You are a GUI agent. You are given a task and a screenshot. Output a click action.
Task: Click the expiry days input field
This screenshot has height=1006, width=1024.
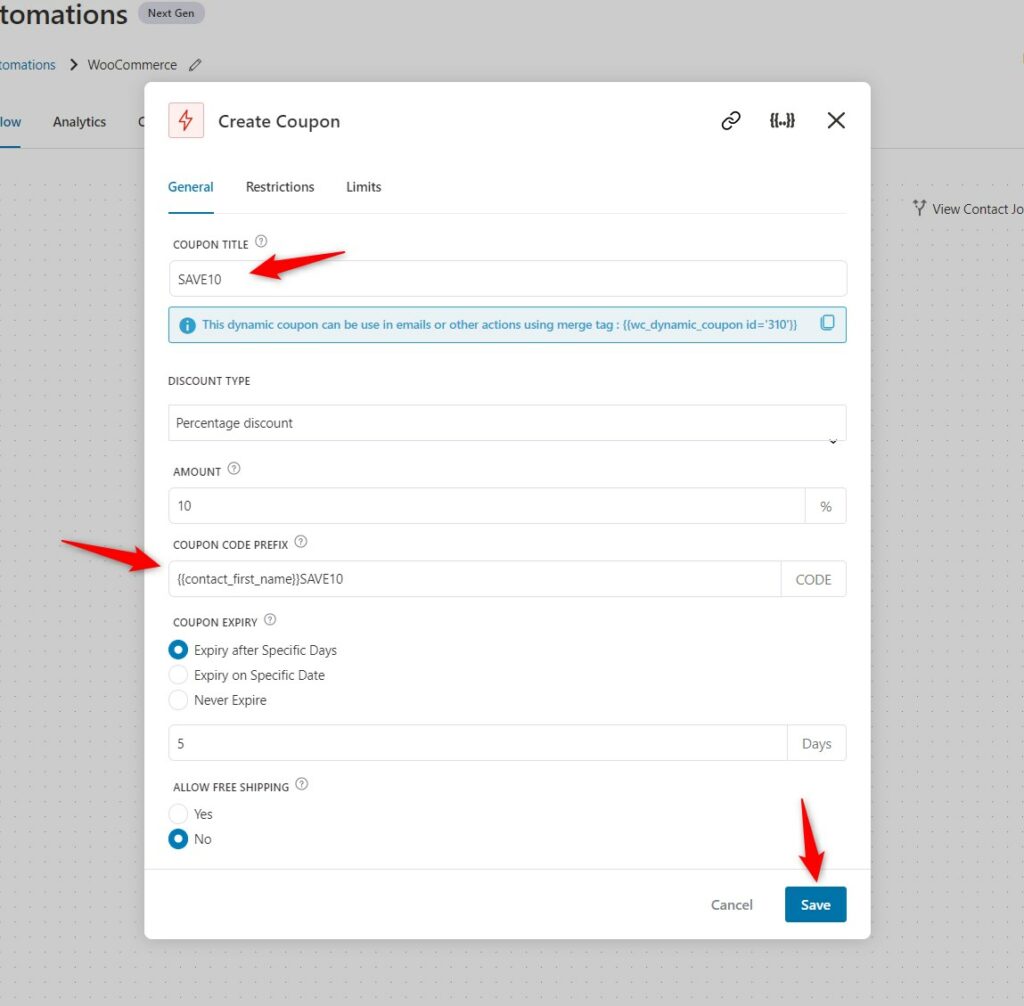[x=478, y=743]
